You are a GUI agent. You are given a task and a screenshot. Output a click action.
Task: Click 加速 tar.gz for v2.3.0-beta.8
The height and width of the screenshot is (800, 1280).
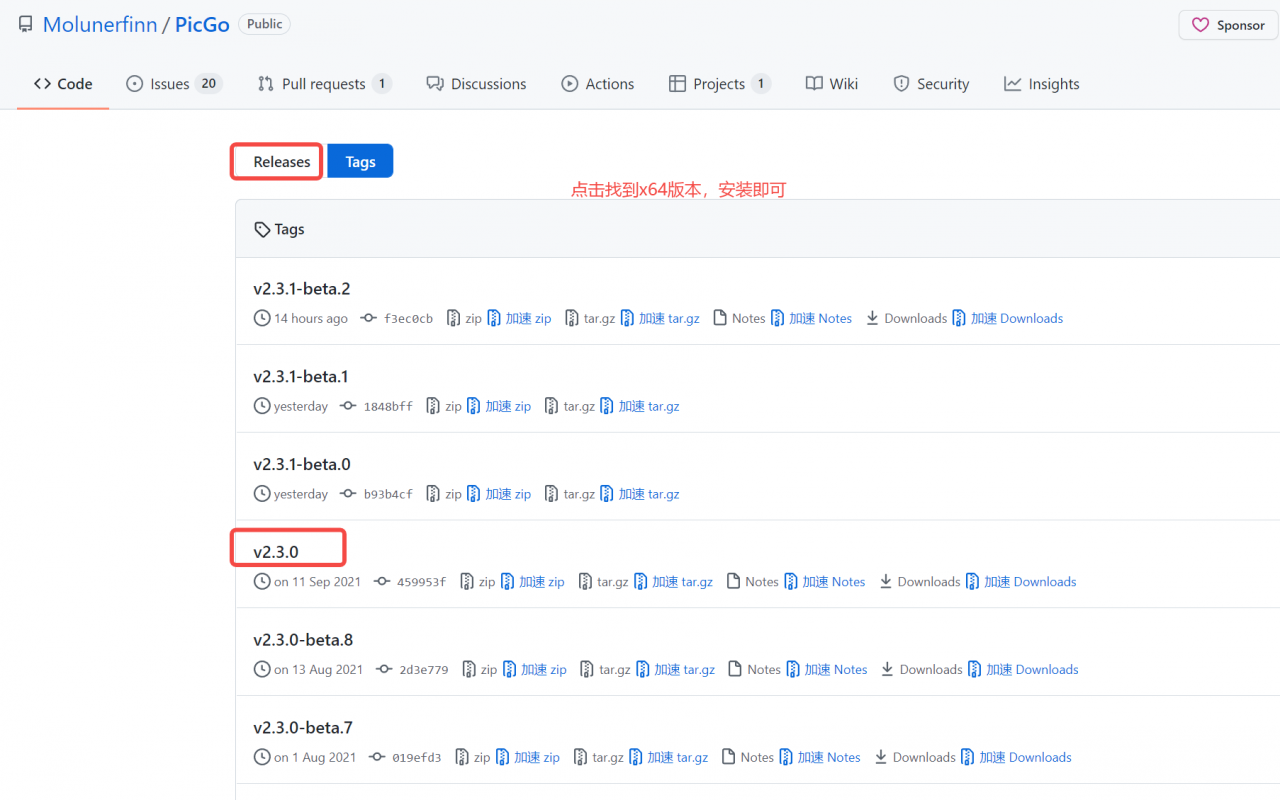click(675, 670)
